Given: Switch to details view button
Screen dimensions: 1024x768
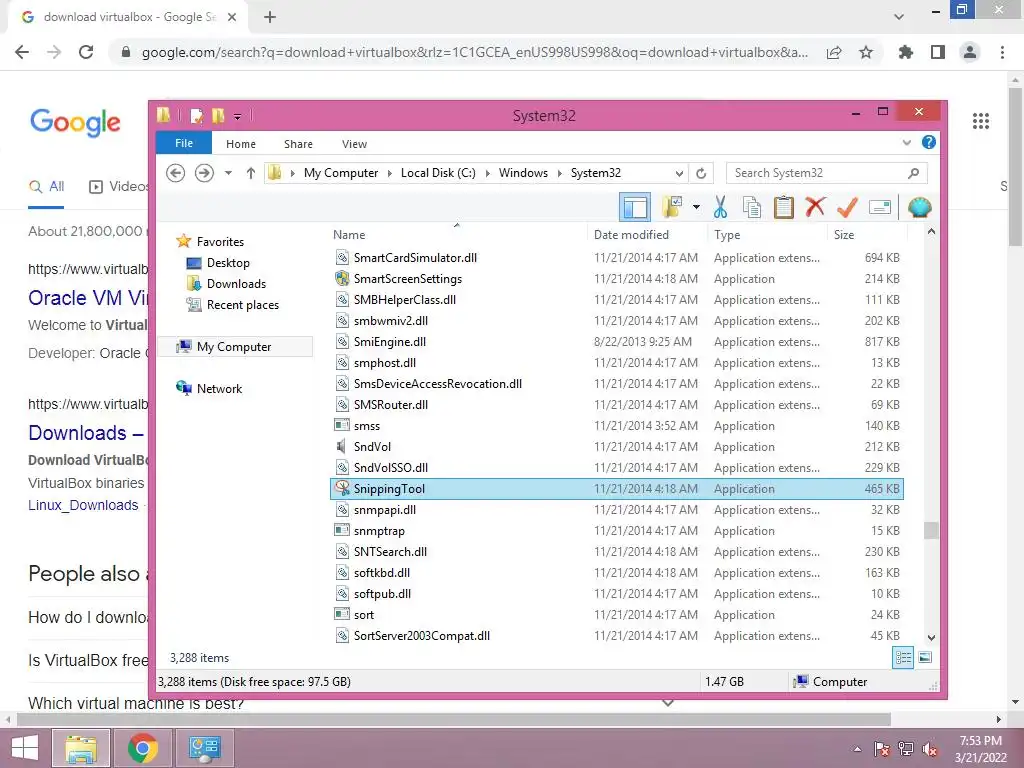Looking at the screenshot, I should (903, 658).
